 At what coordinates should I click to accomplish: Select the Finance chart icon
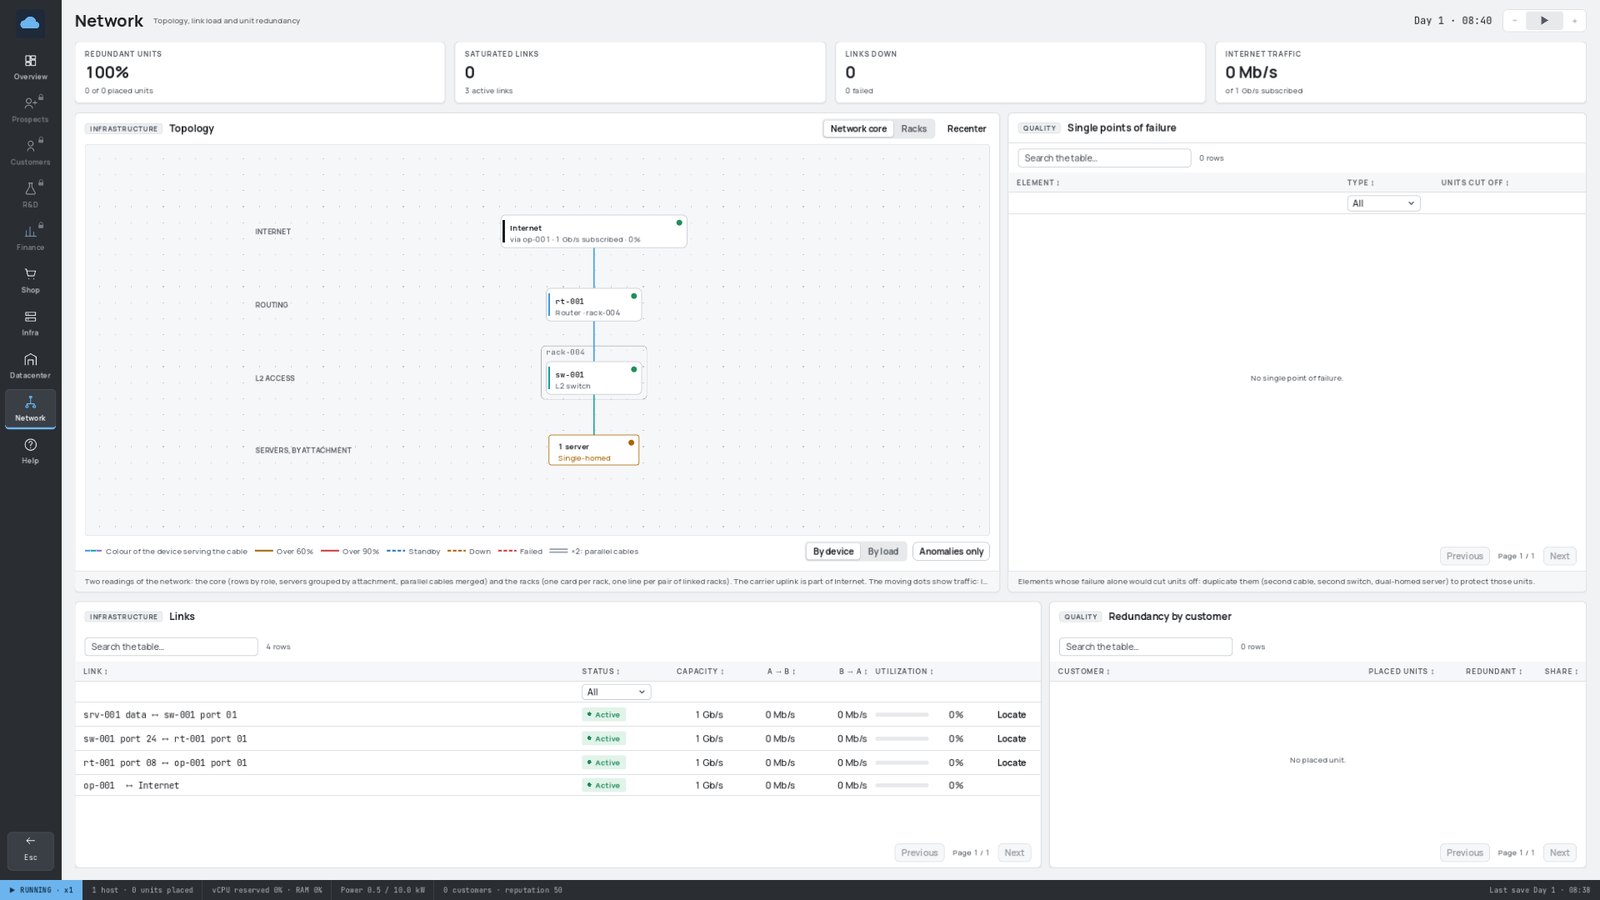coord(30,231)
